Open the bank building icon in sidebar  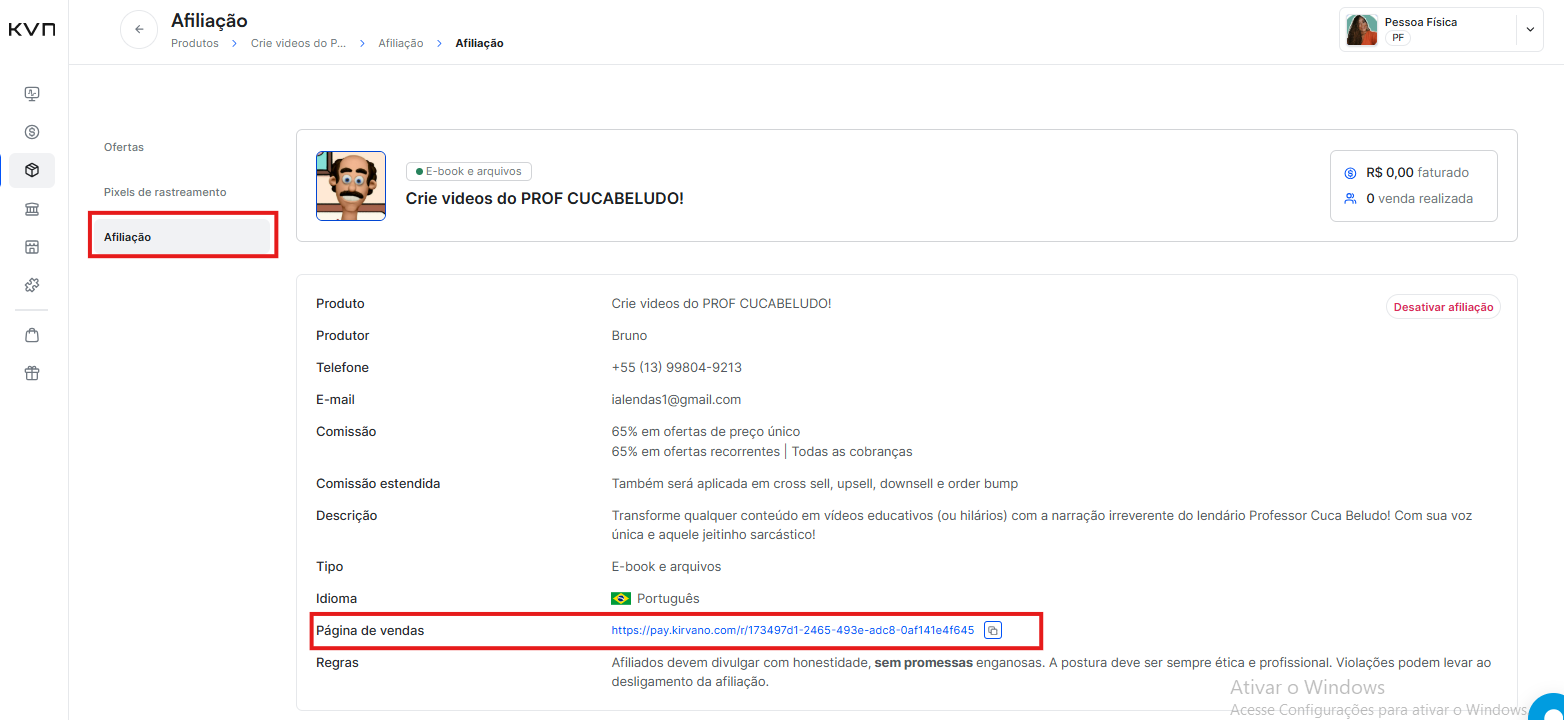[x=32, y=209]
